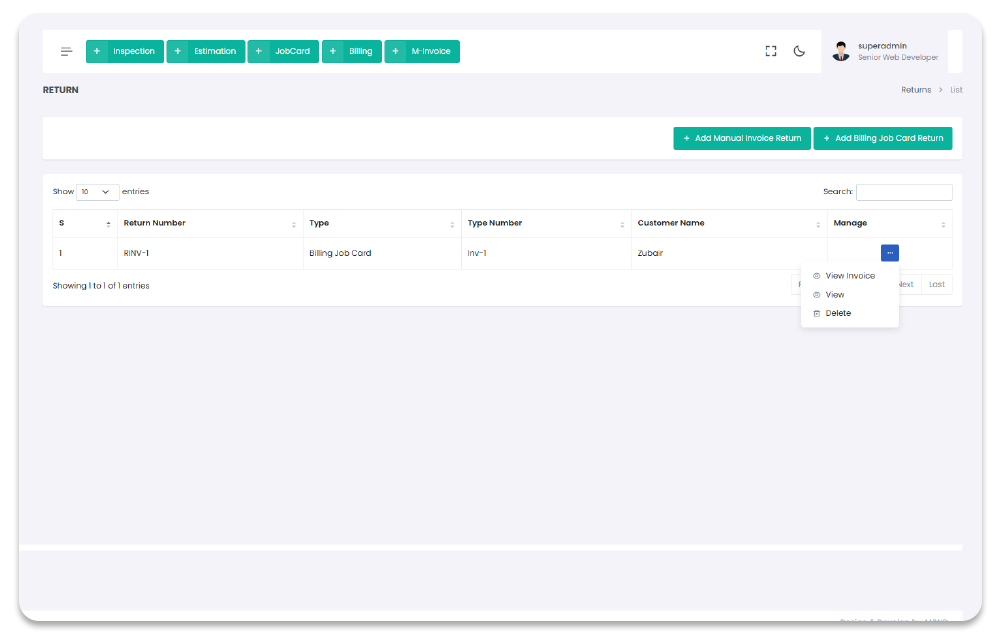This screenshot has height=633, width=1000.
Task: Open the Inspection quick-add button
Action: pyautogui.click(x=125, y=51)
